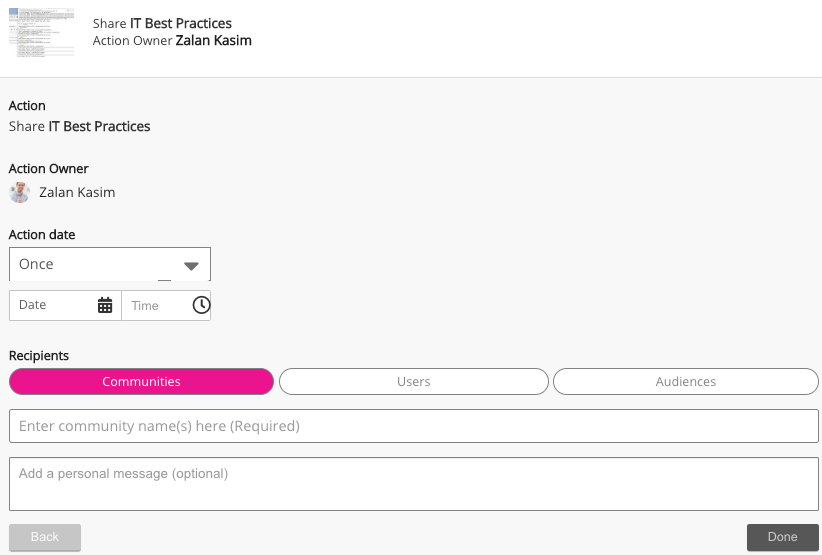Viewport: 822px width, 555px height.
Task: Click IT Best Practices in the header
Action: 181,23
